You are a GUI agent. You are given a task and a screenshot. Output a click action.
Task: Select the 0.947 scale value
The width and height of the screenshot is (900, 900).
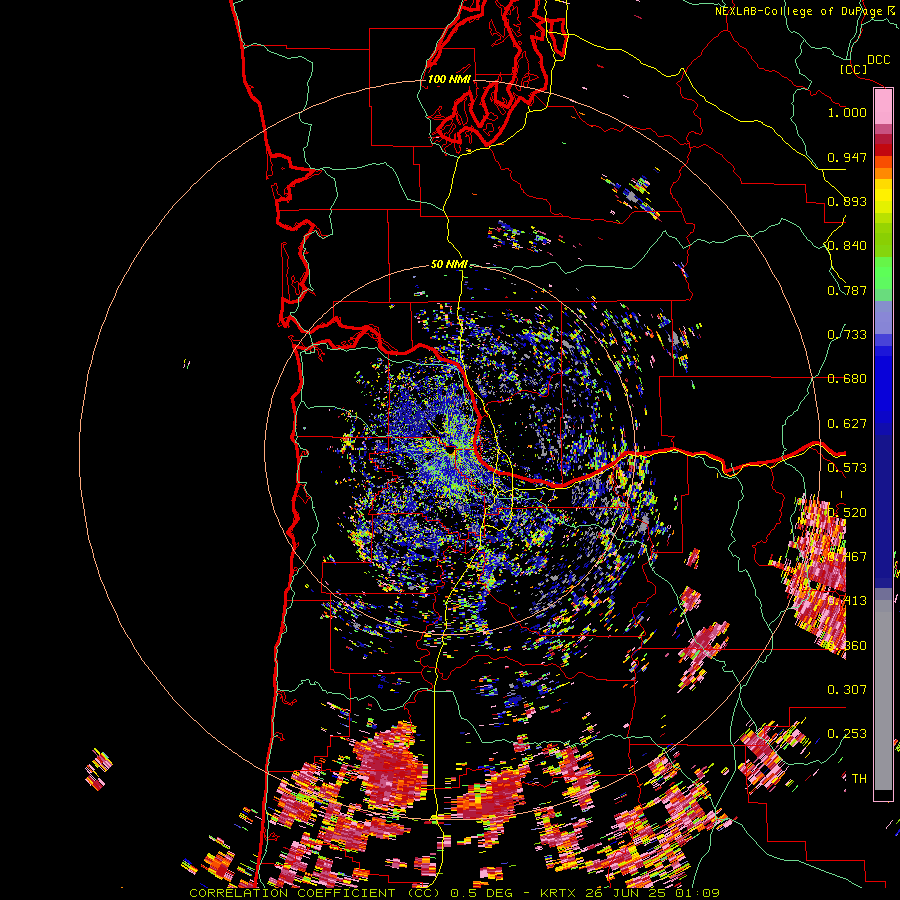(x=847, y=157)
